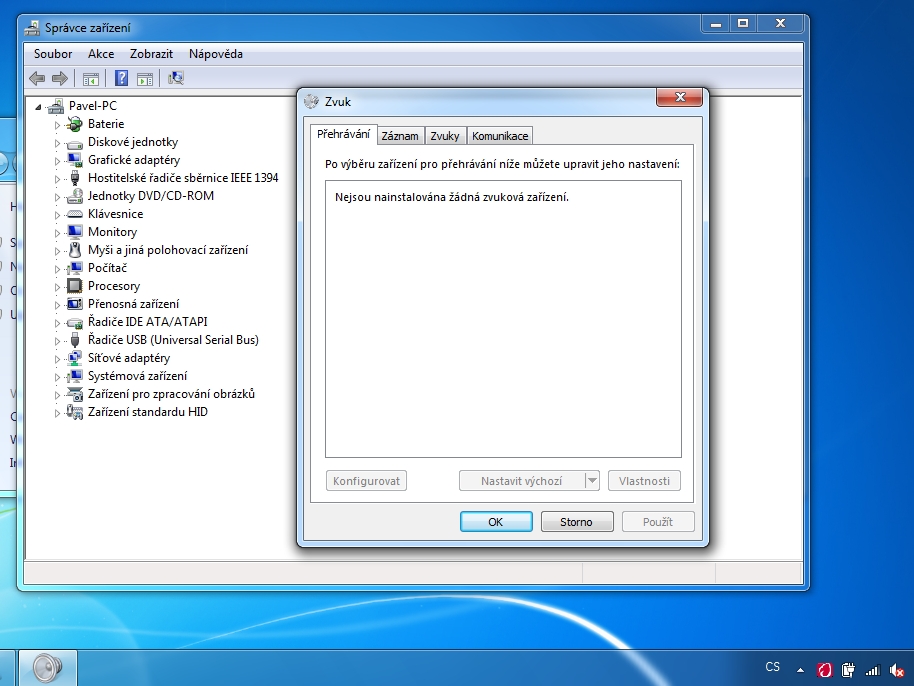Expand the Baterie tree node
The image size is (914, 686).
[x=57, y=125]
